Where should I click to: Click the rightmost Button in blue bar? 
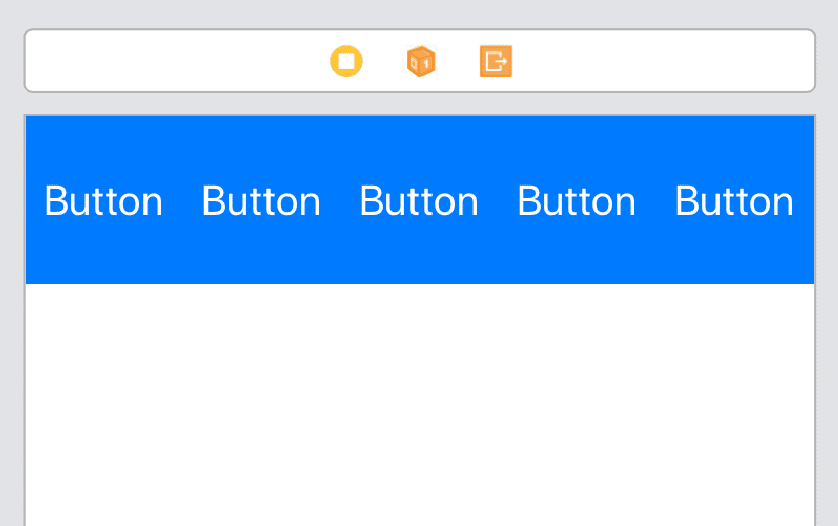point(734,202)
